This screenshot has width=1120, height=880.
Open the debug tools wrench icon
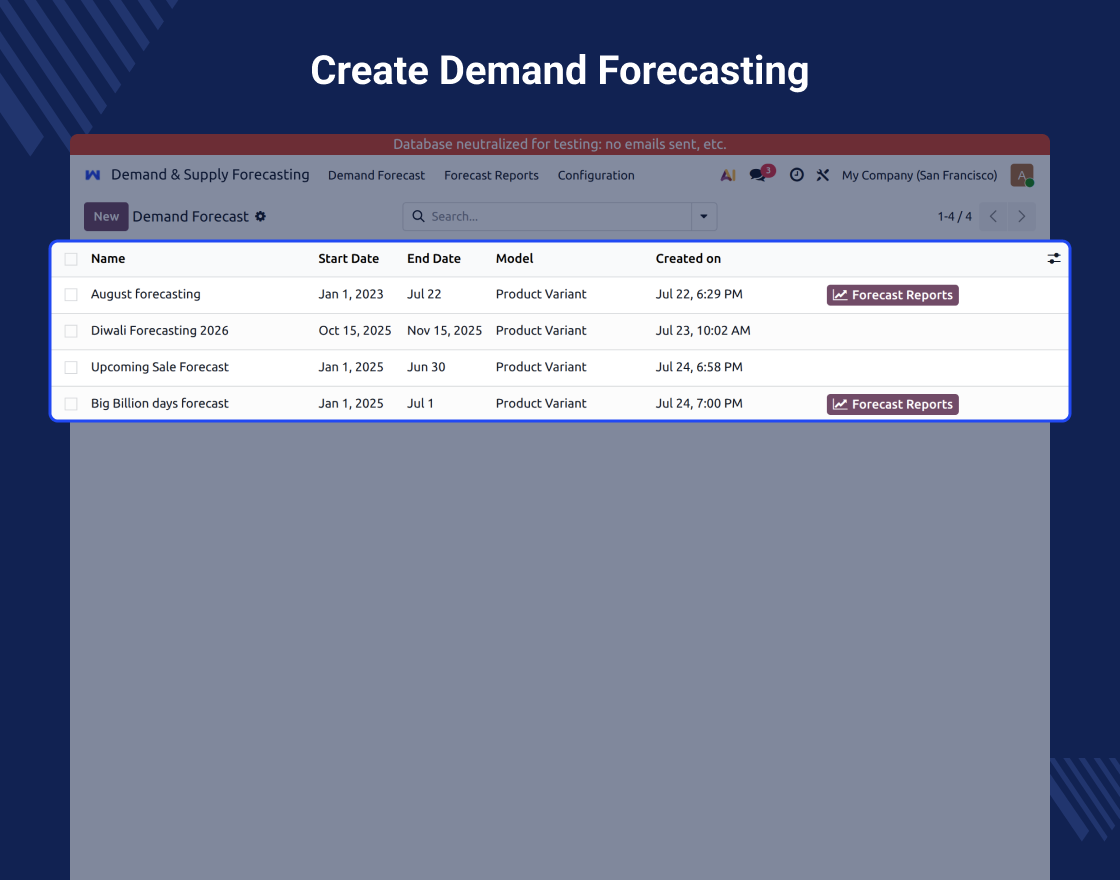[x=823, y=175]
